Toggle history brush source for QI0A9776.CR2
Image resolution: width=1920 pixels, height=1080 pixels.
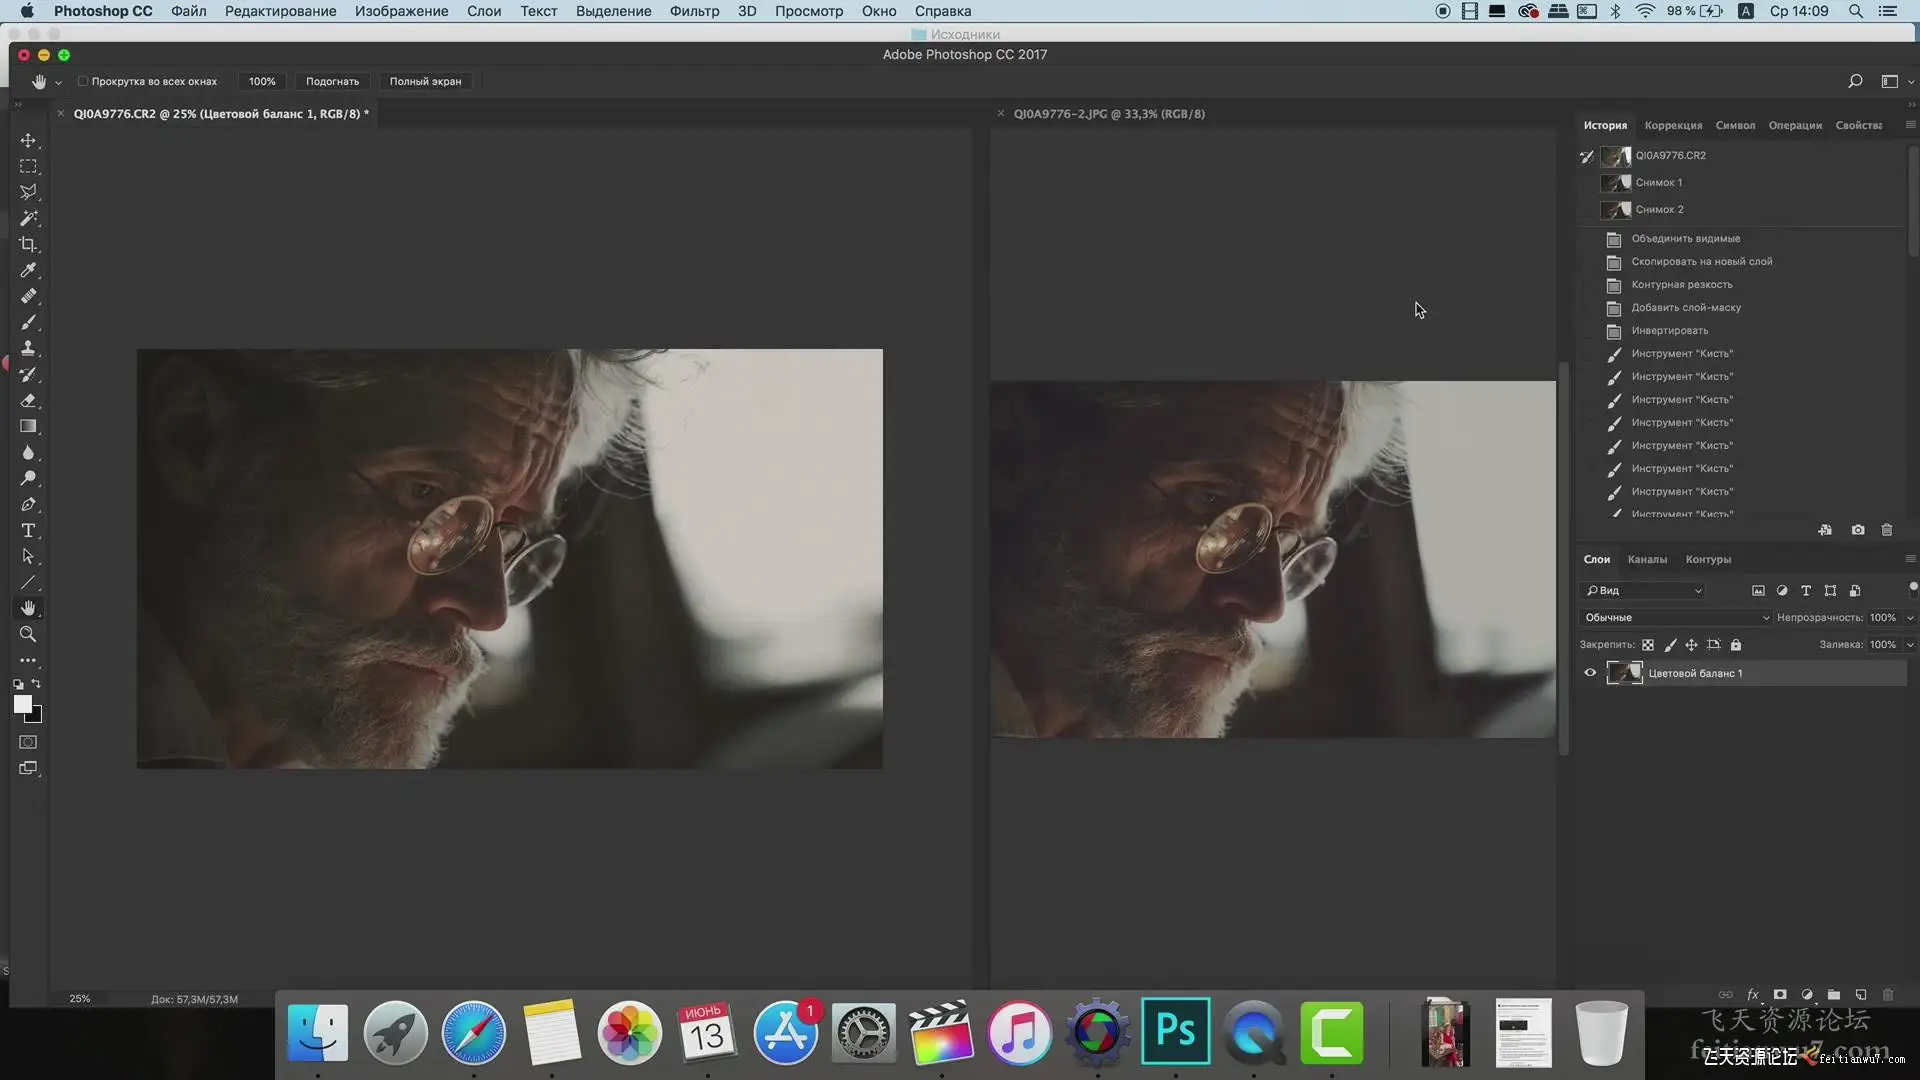(1587, 156)
